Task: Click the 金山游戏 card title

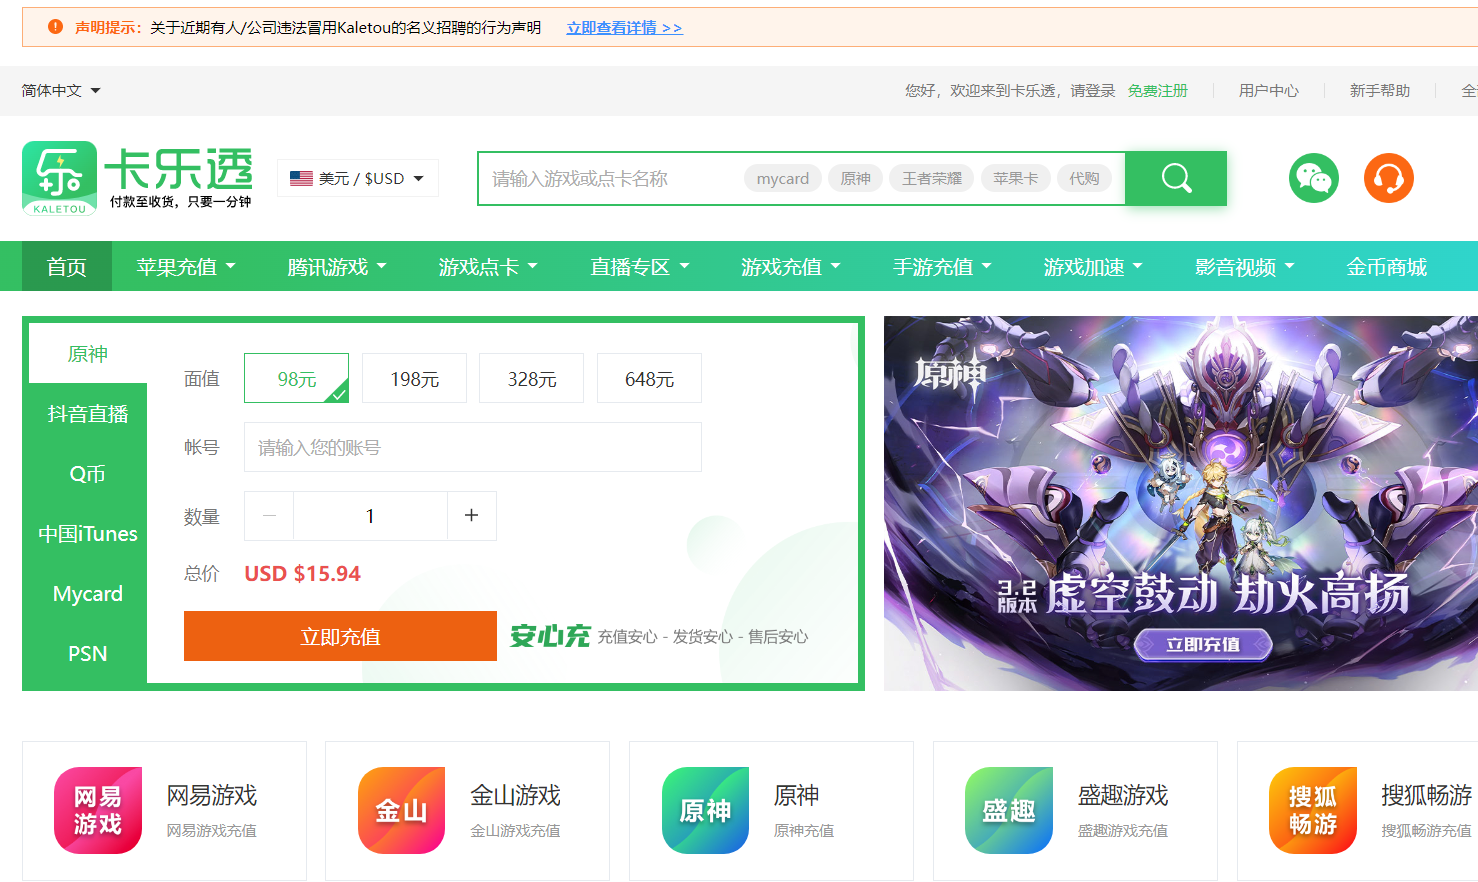Action: [516, 795]
